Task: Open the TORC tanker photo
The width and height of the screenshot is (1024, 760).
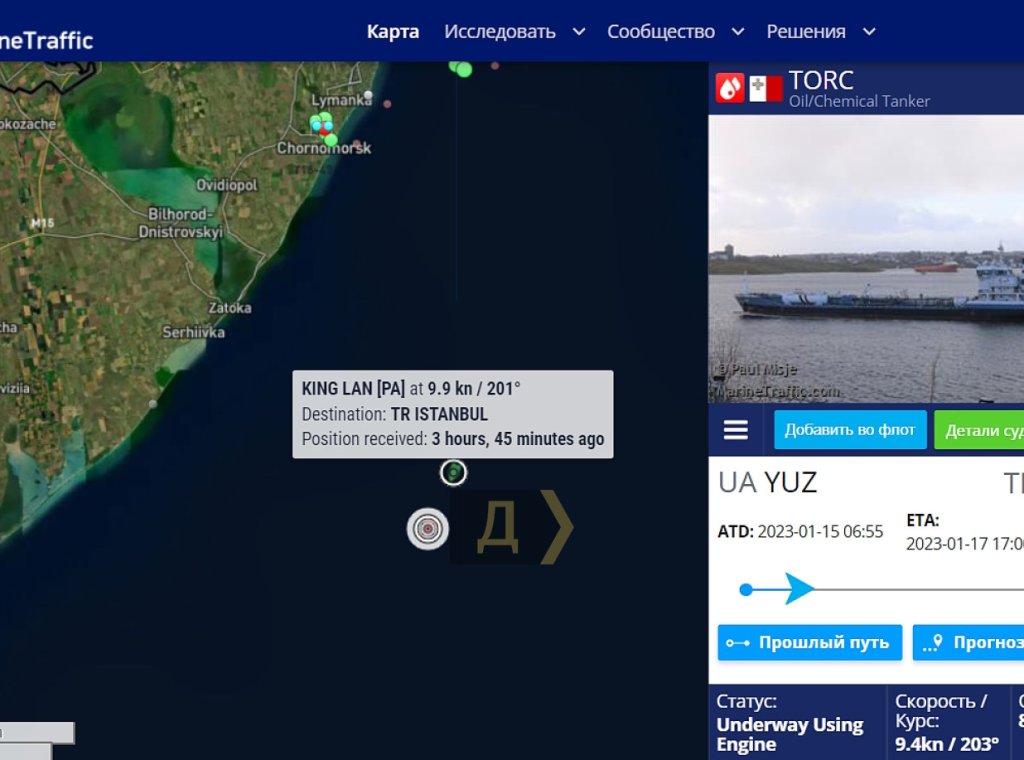Action: click(x=866, y=259)
